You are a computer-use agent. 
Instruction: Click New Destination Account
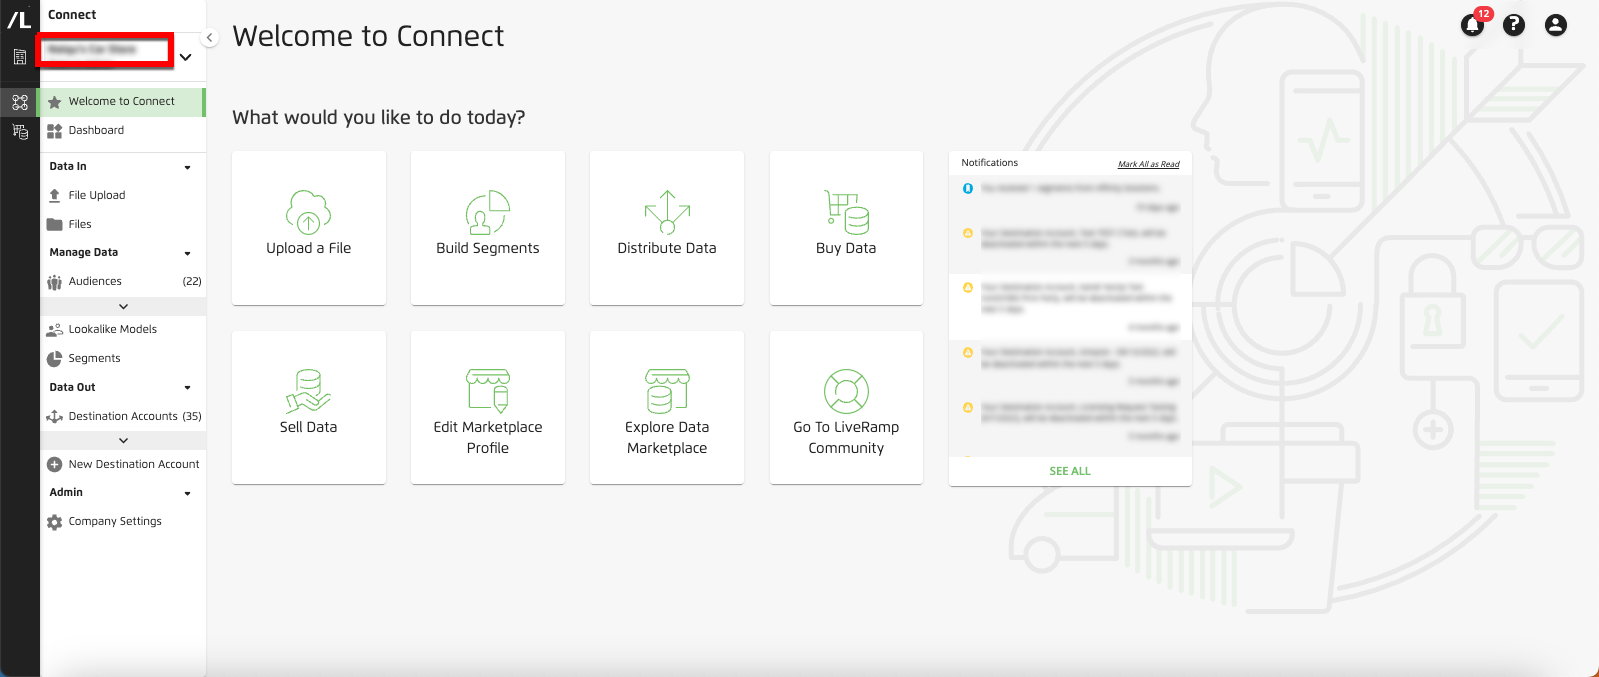[134, 465]
